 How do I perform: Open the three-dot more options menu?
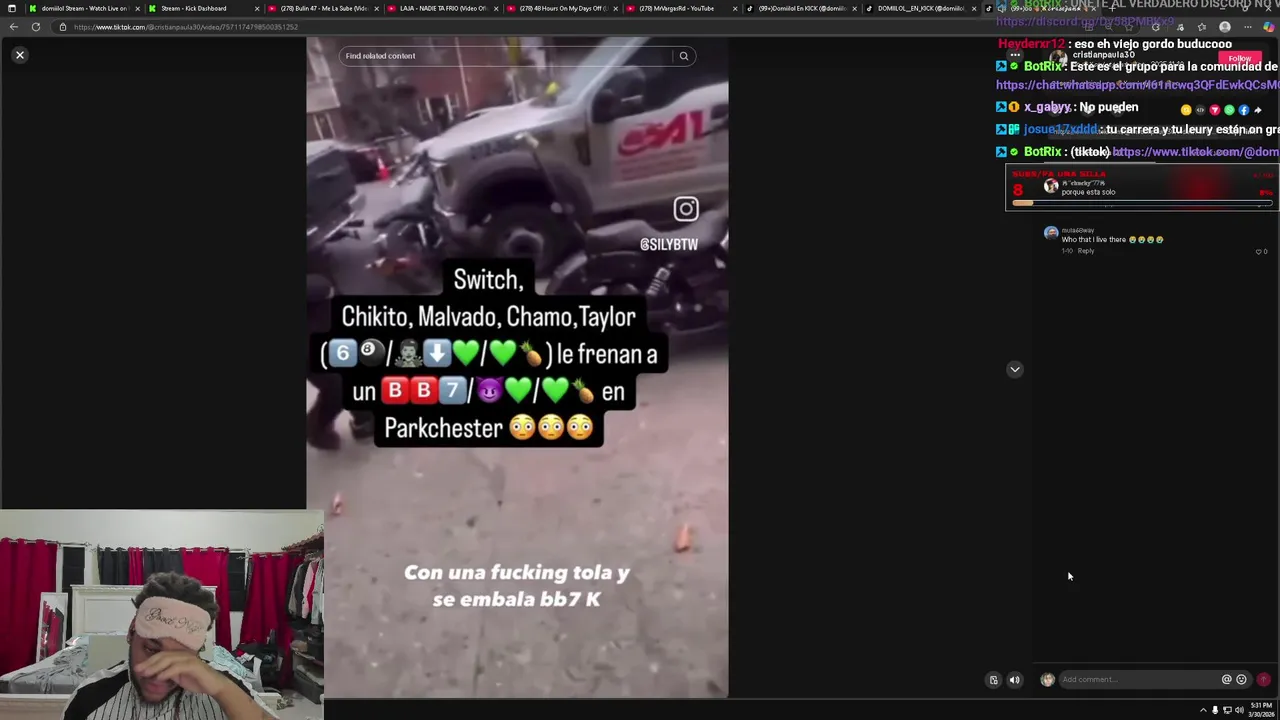[1014, 55]
